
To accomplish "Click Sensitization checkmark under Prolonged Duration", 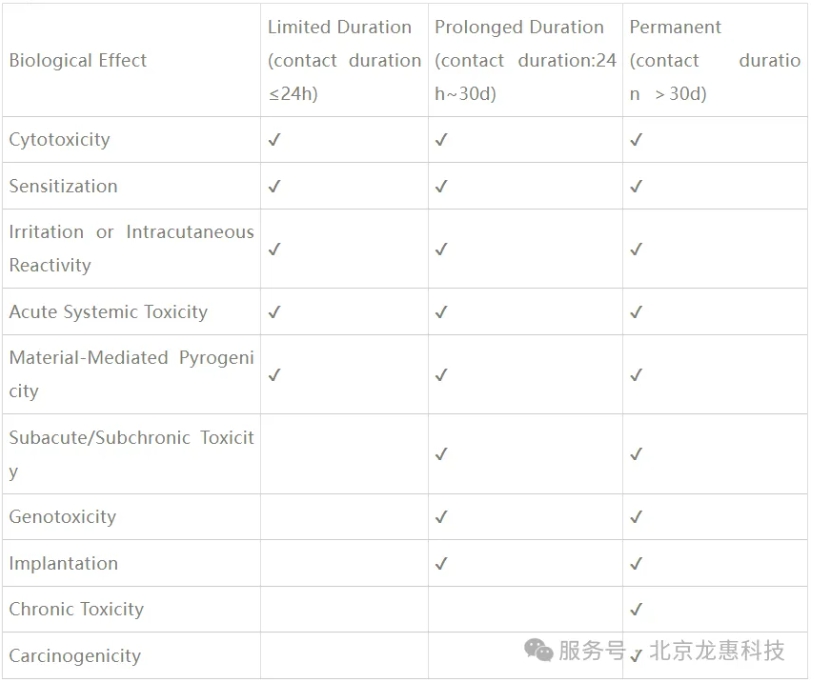I will pos(441,186).
